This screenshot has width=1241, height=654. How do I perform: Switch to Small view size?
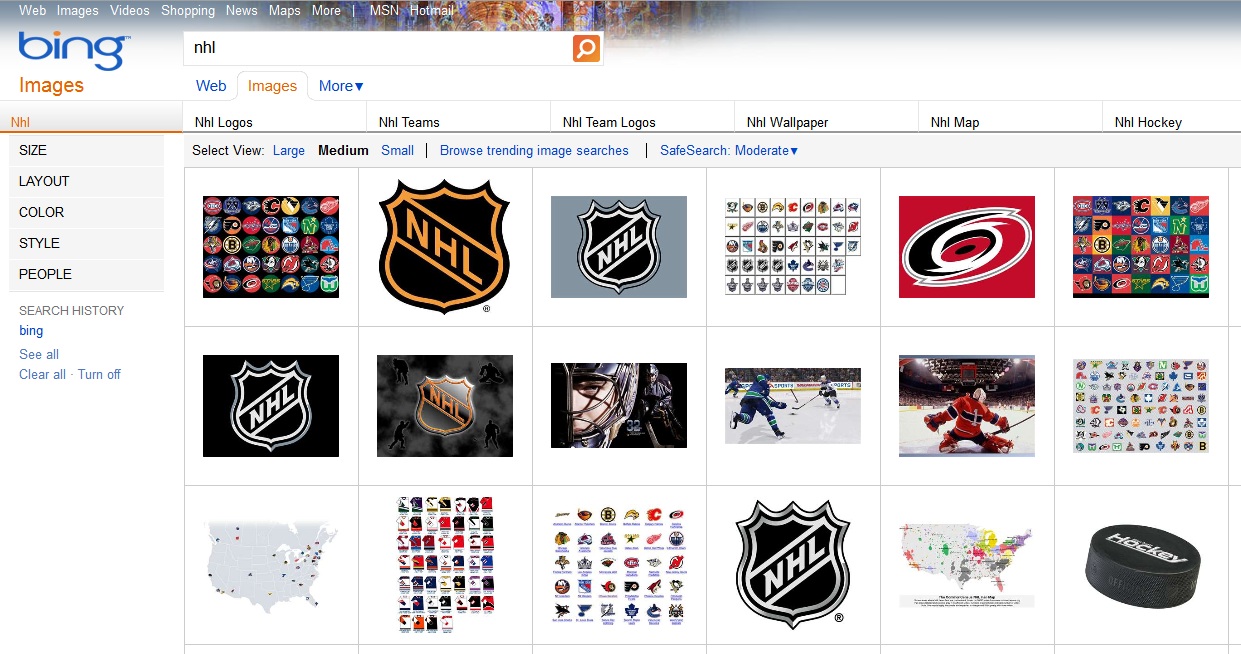coord(397,151)
